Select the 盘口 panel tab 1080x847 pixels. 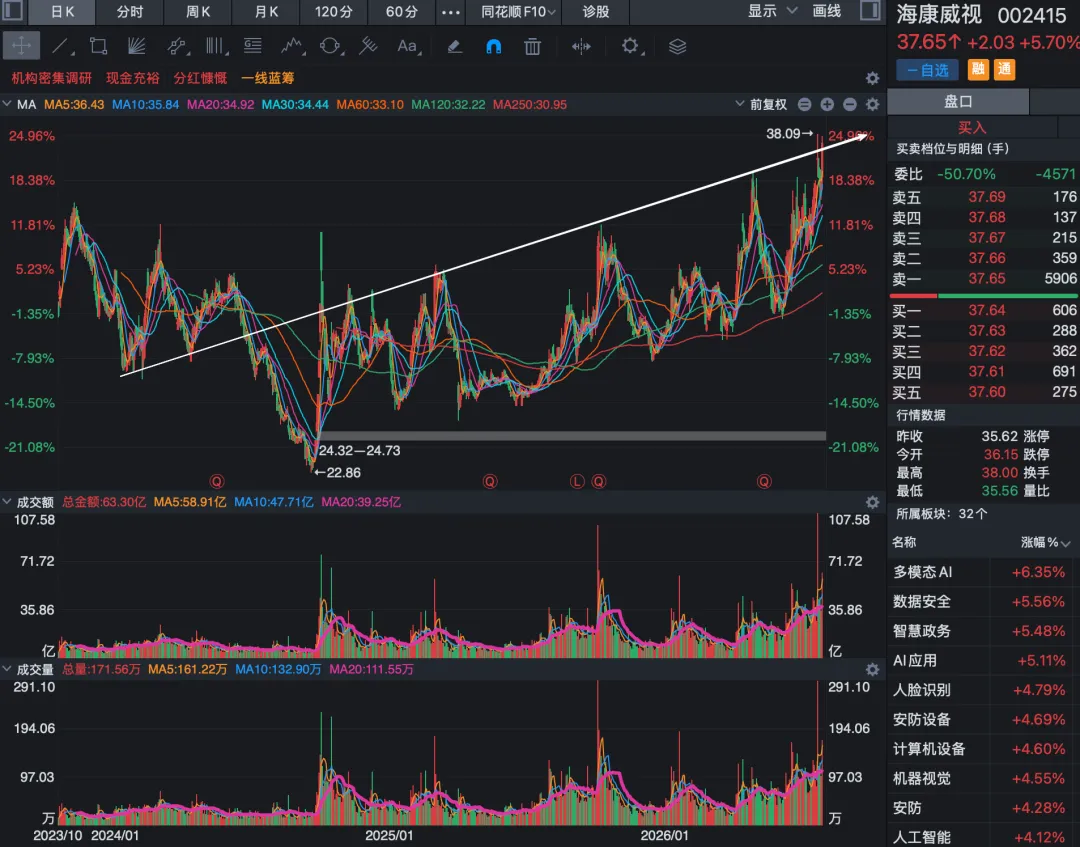tap(958, 102)
